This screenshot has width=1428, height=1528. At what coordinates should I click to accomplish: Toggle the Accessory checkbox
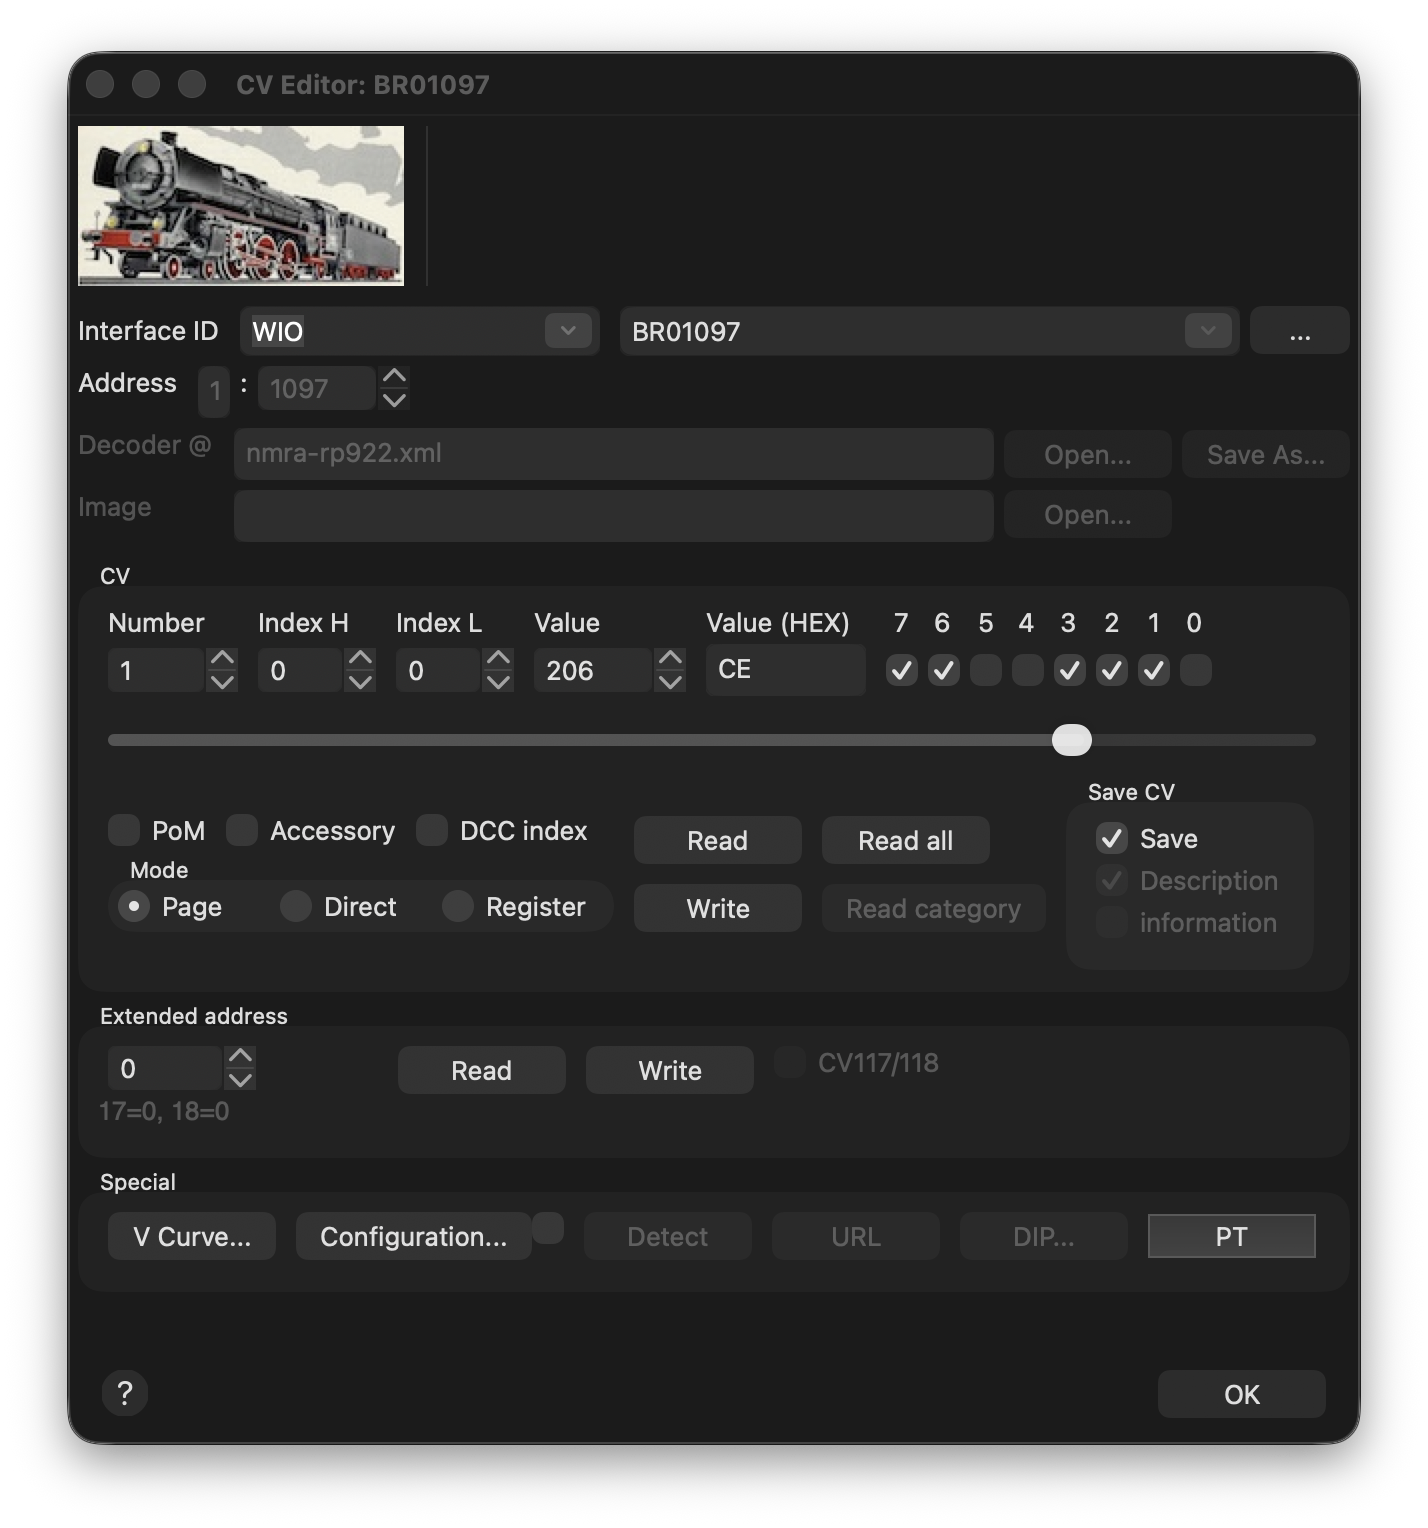(x=242, y=830)
